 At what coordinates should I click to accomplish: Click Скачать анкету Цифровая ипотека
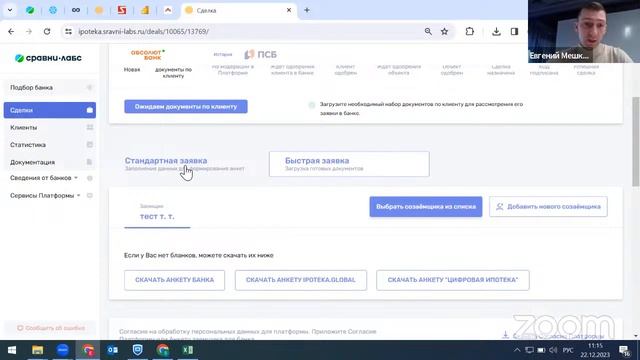coord(453,280)
